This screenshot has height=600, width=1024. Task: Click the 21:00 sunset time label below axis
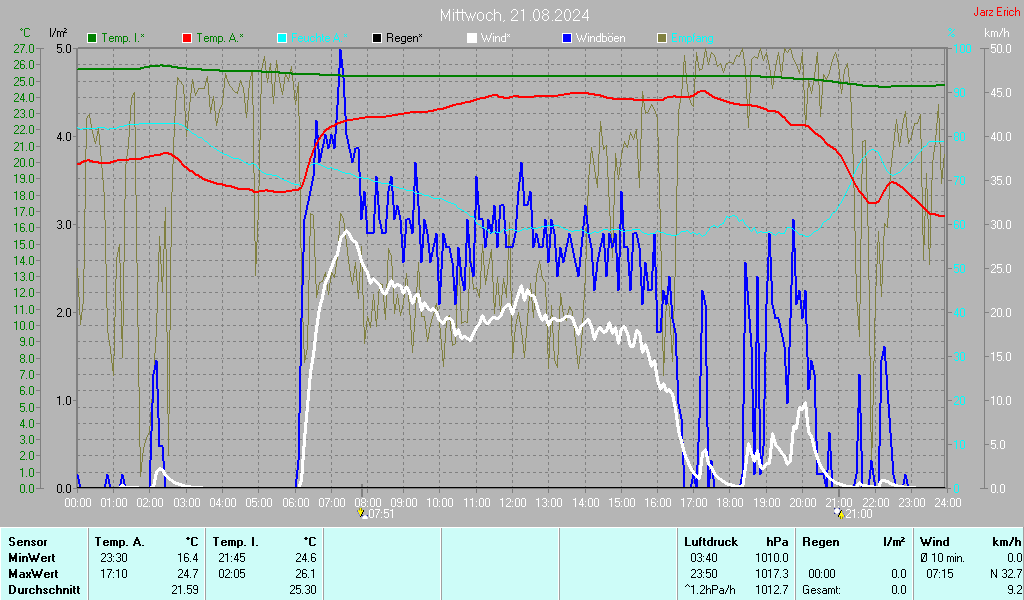coord(859,514)
